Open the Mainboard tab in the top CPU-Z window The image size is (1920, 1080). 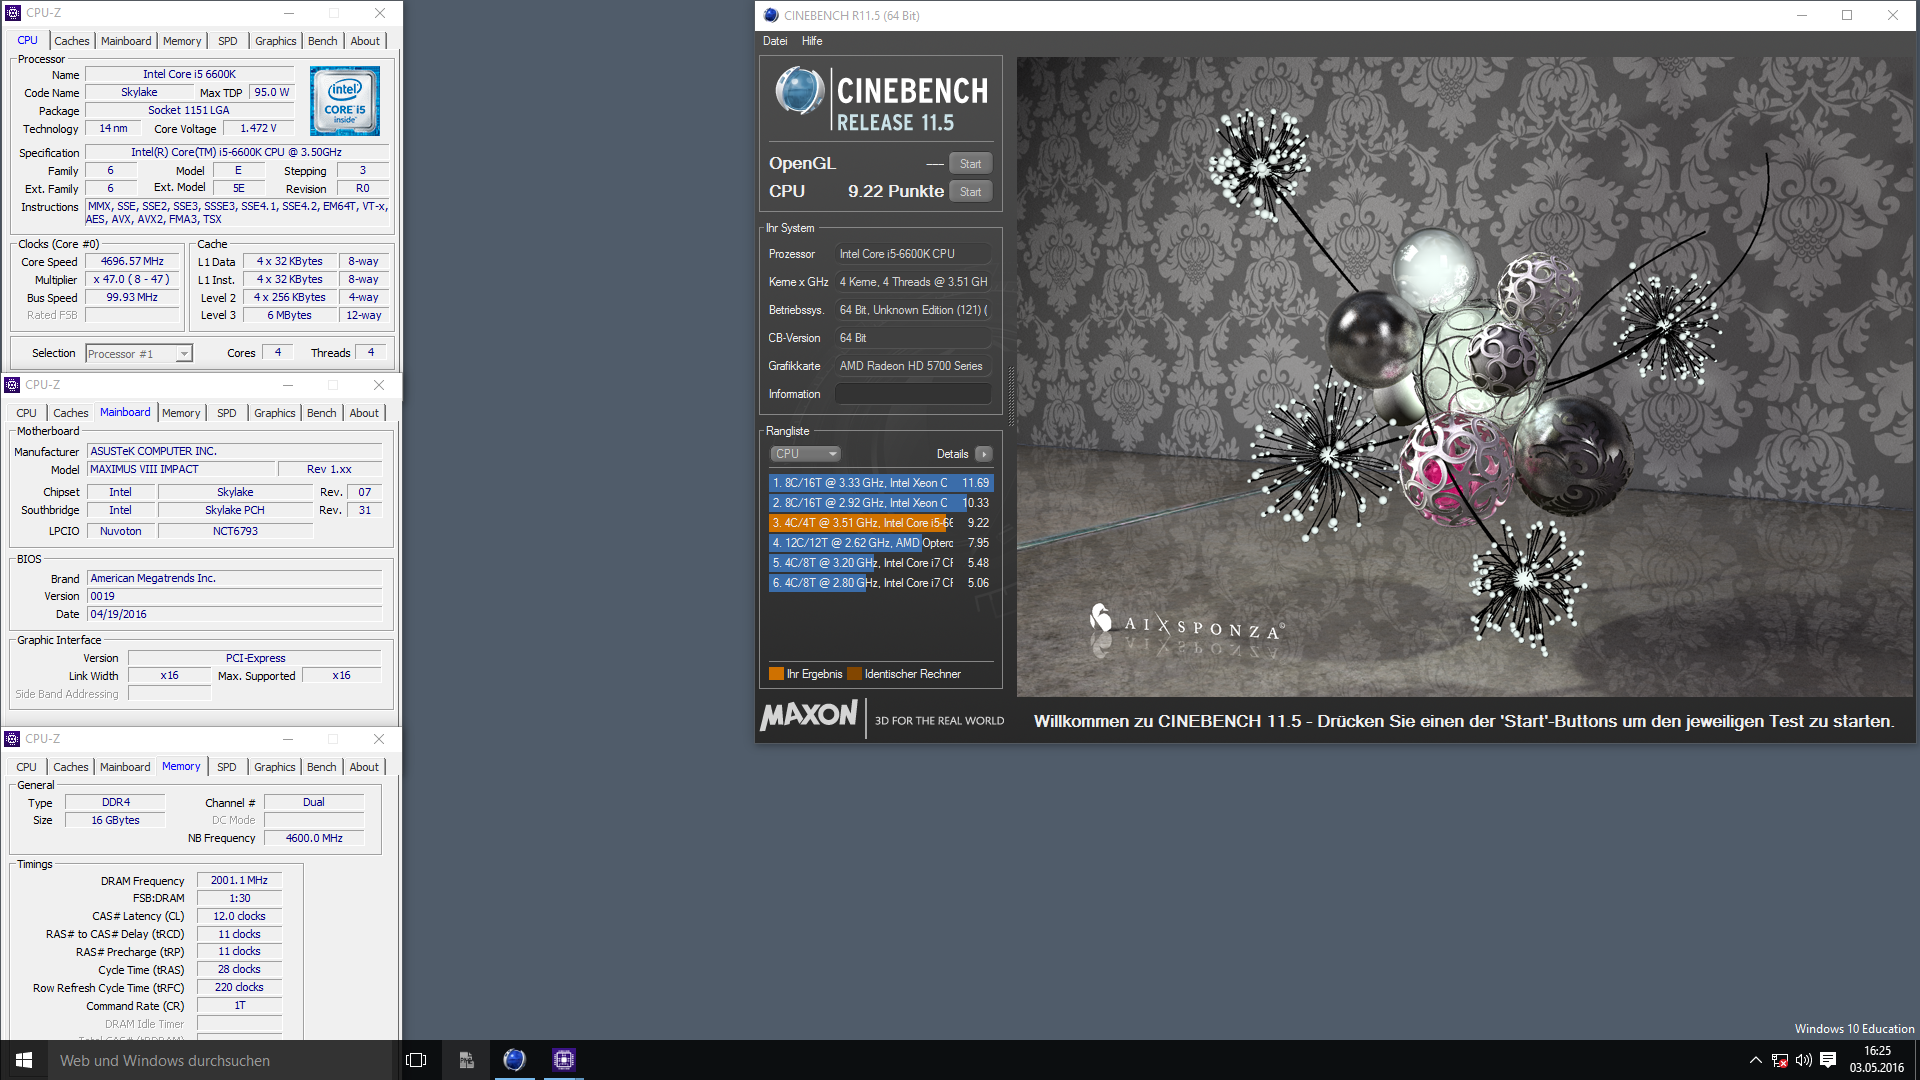[x=126, y=41]
